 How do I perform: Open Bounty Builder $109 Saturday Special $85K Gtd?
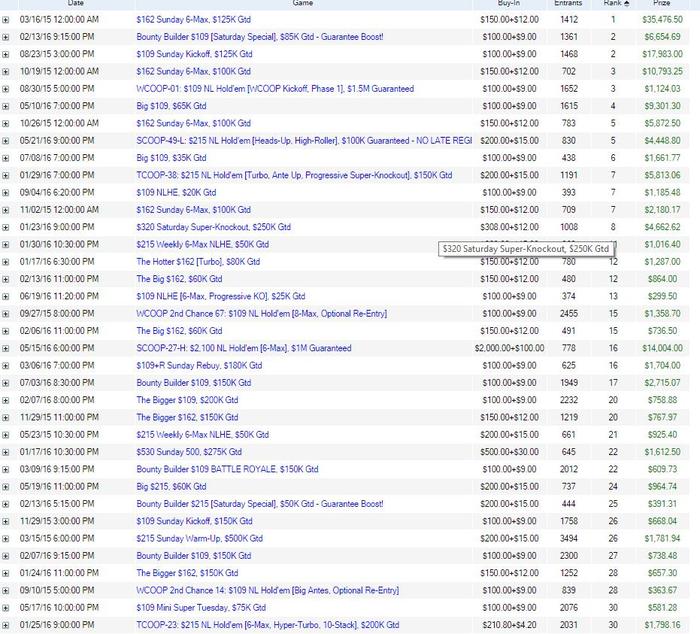260,37
